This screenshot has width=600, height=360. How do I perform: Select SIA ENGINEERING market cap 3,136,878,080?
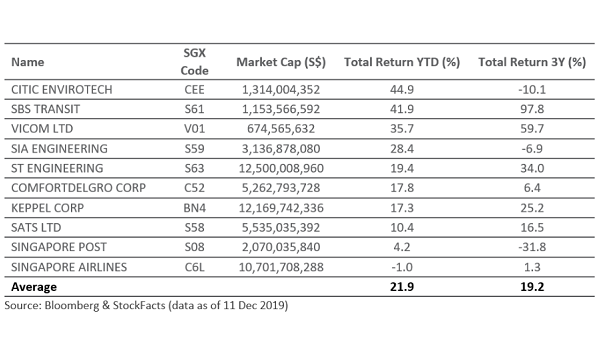coord(281,149)
